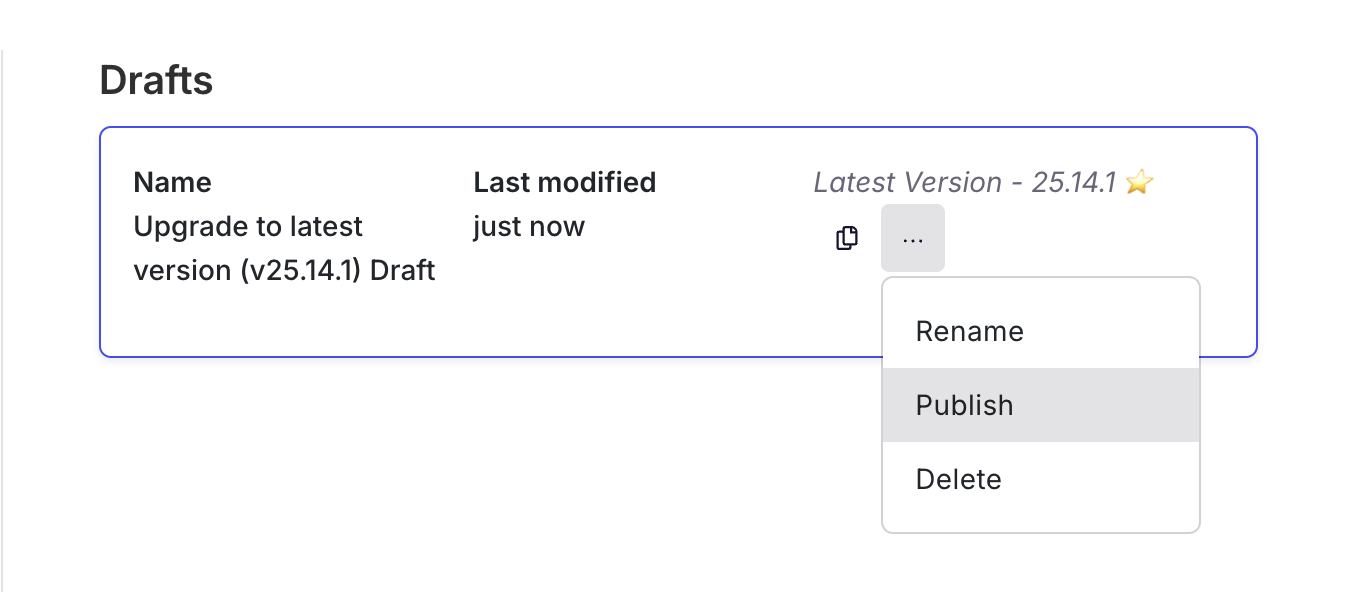Click the Name column label
The width and height of the screenshot is (1364, 592).
click(172, 183)
